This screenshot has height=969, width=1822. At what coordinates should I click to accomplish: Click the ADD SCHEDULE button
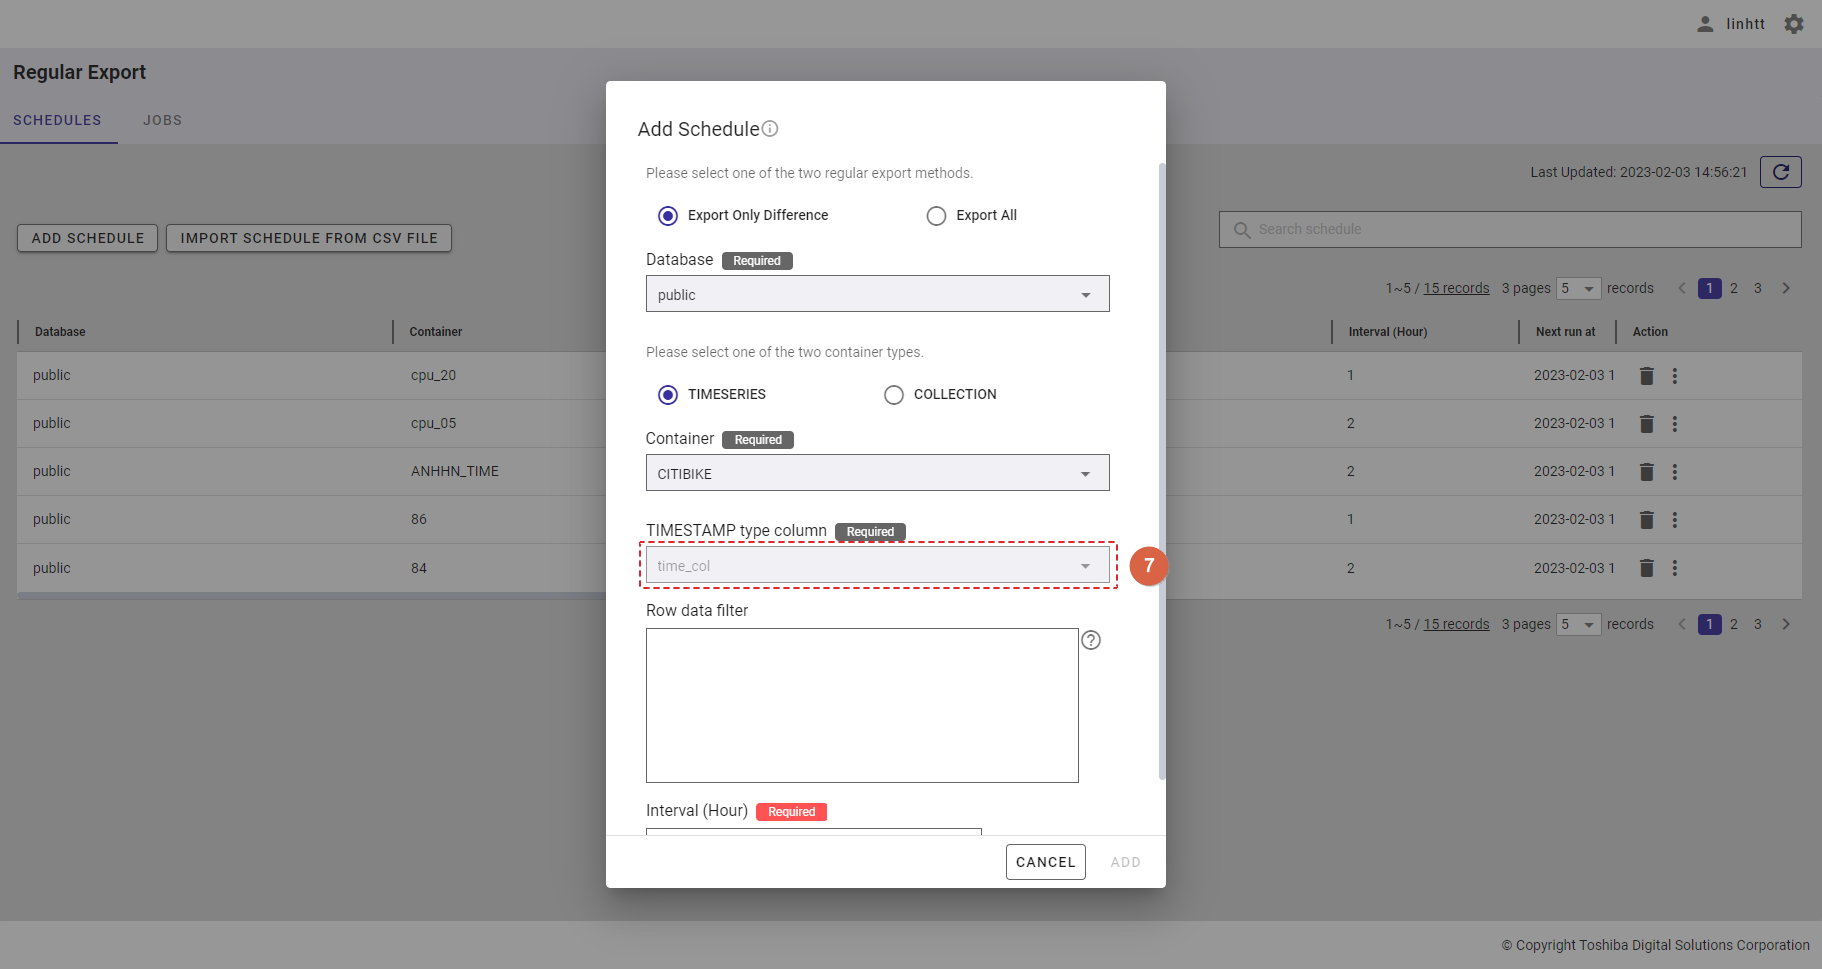tap(88, 238)
